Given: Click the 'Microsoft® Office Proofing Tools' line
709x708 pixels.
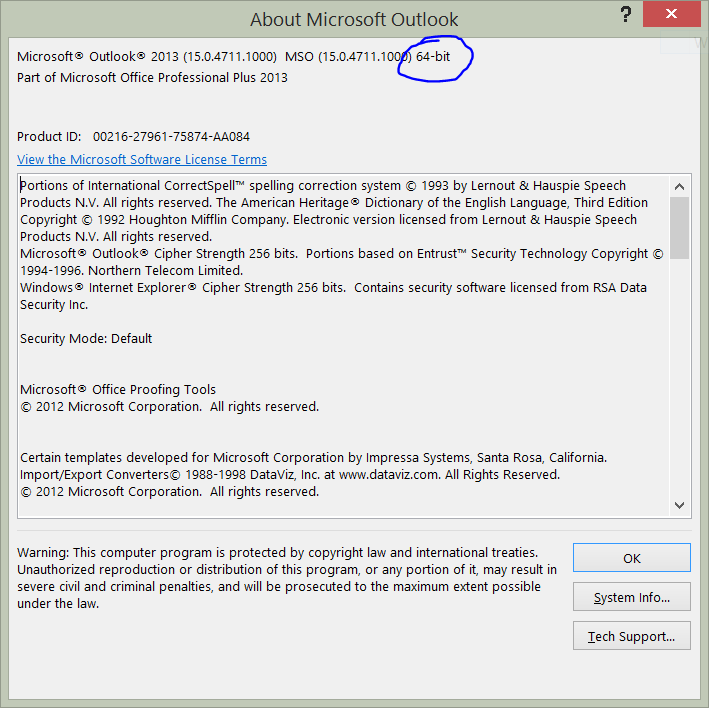Looking at the screenshot, I should [118, 390].
